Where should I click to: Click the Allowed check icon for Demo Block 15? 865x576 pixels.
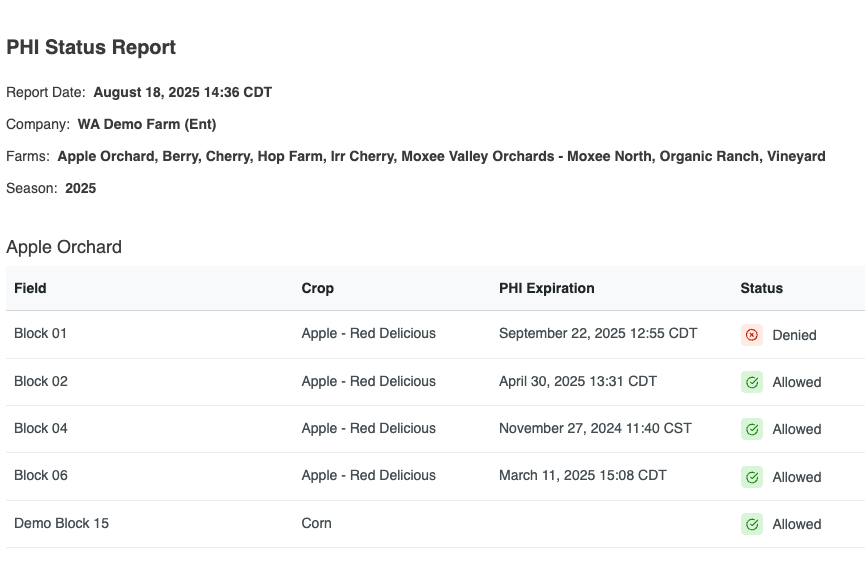pyautogui.click(x=751, y=524)
